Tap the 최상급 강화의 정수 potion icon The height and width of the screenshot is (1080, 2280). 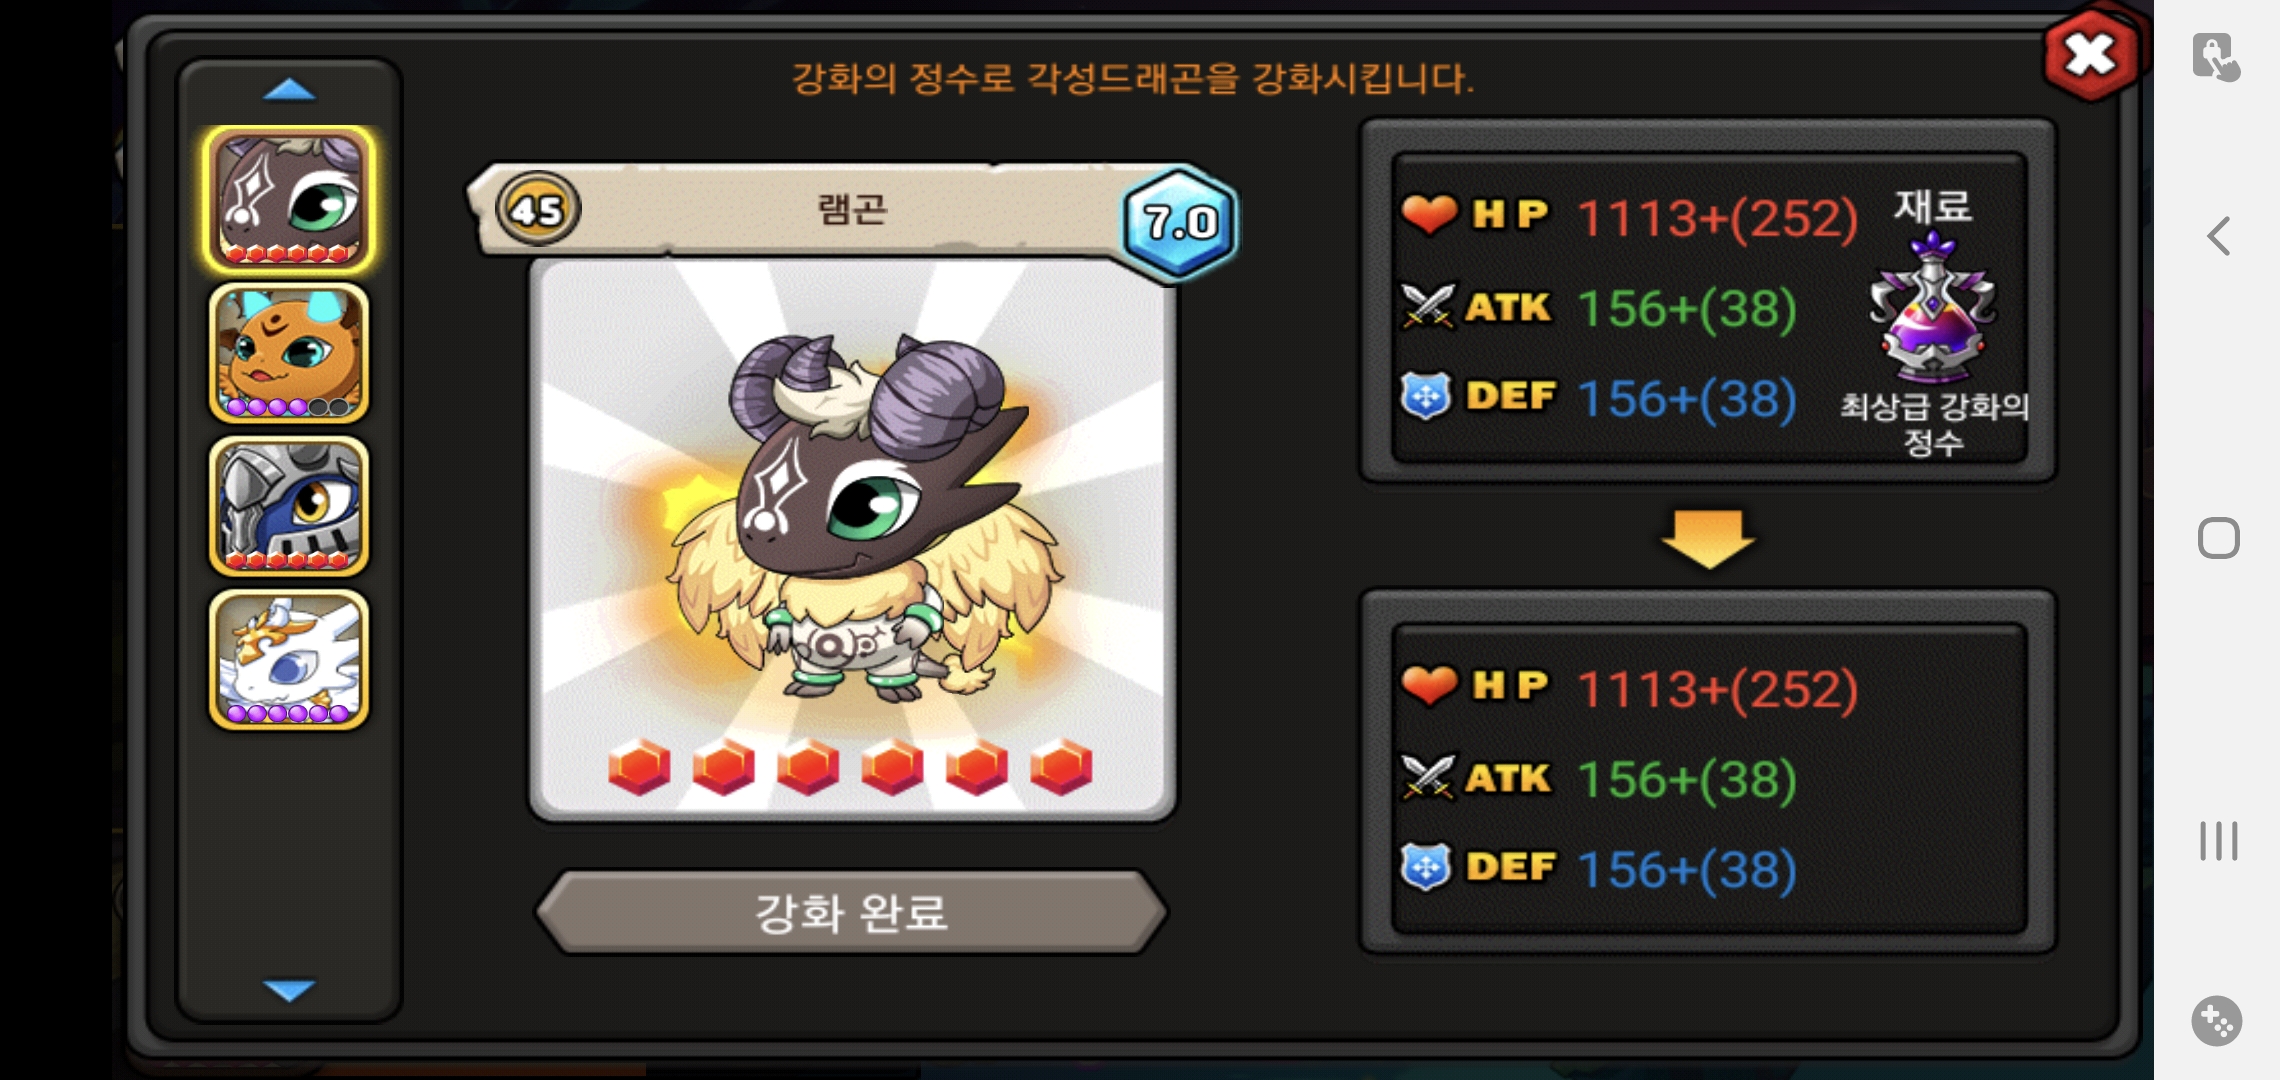click(x=1932, y=308)
